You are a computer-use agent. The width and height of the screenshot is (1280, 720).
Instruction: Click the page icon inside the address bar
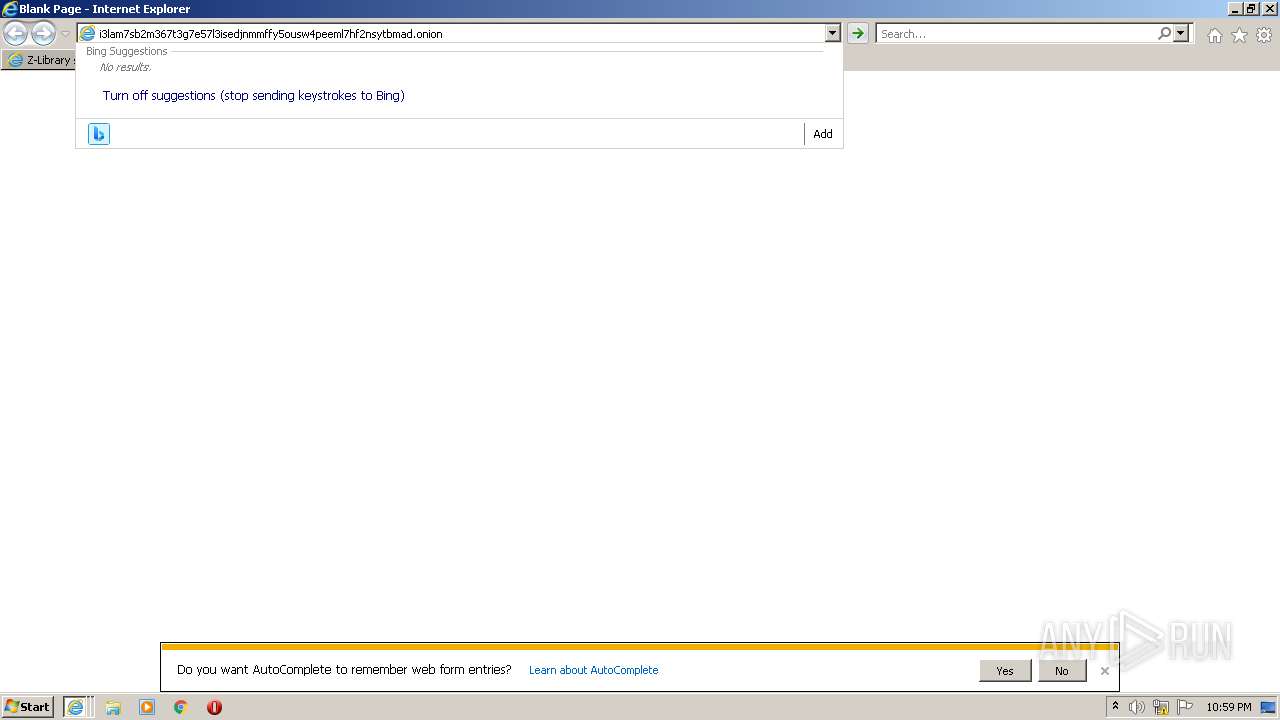click(x=88, y=34)
